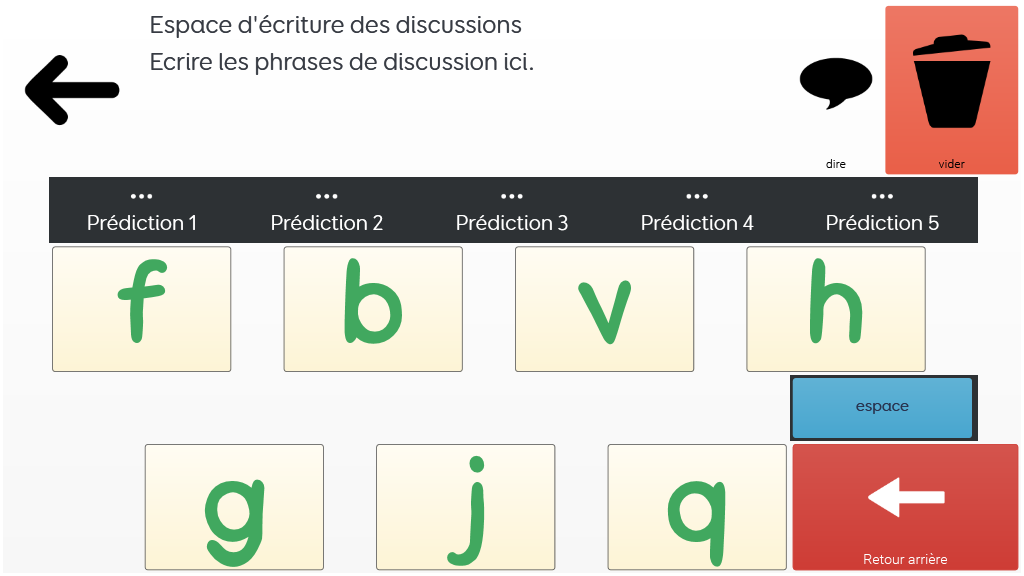1024x576 pixels.
Task: Insert a space with the 'espace' key
Action: pos(882,407)
